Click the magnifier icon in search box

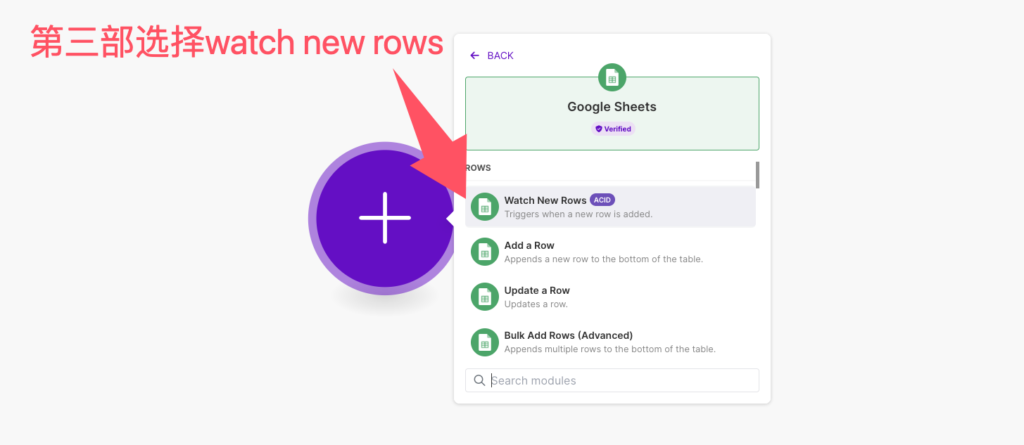480,381
